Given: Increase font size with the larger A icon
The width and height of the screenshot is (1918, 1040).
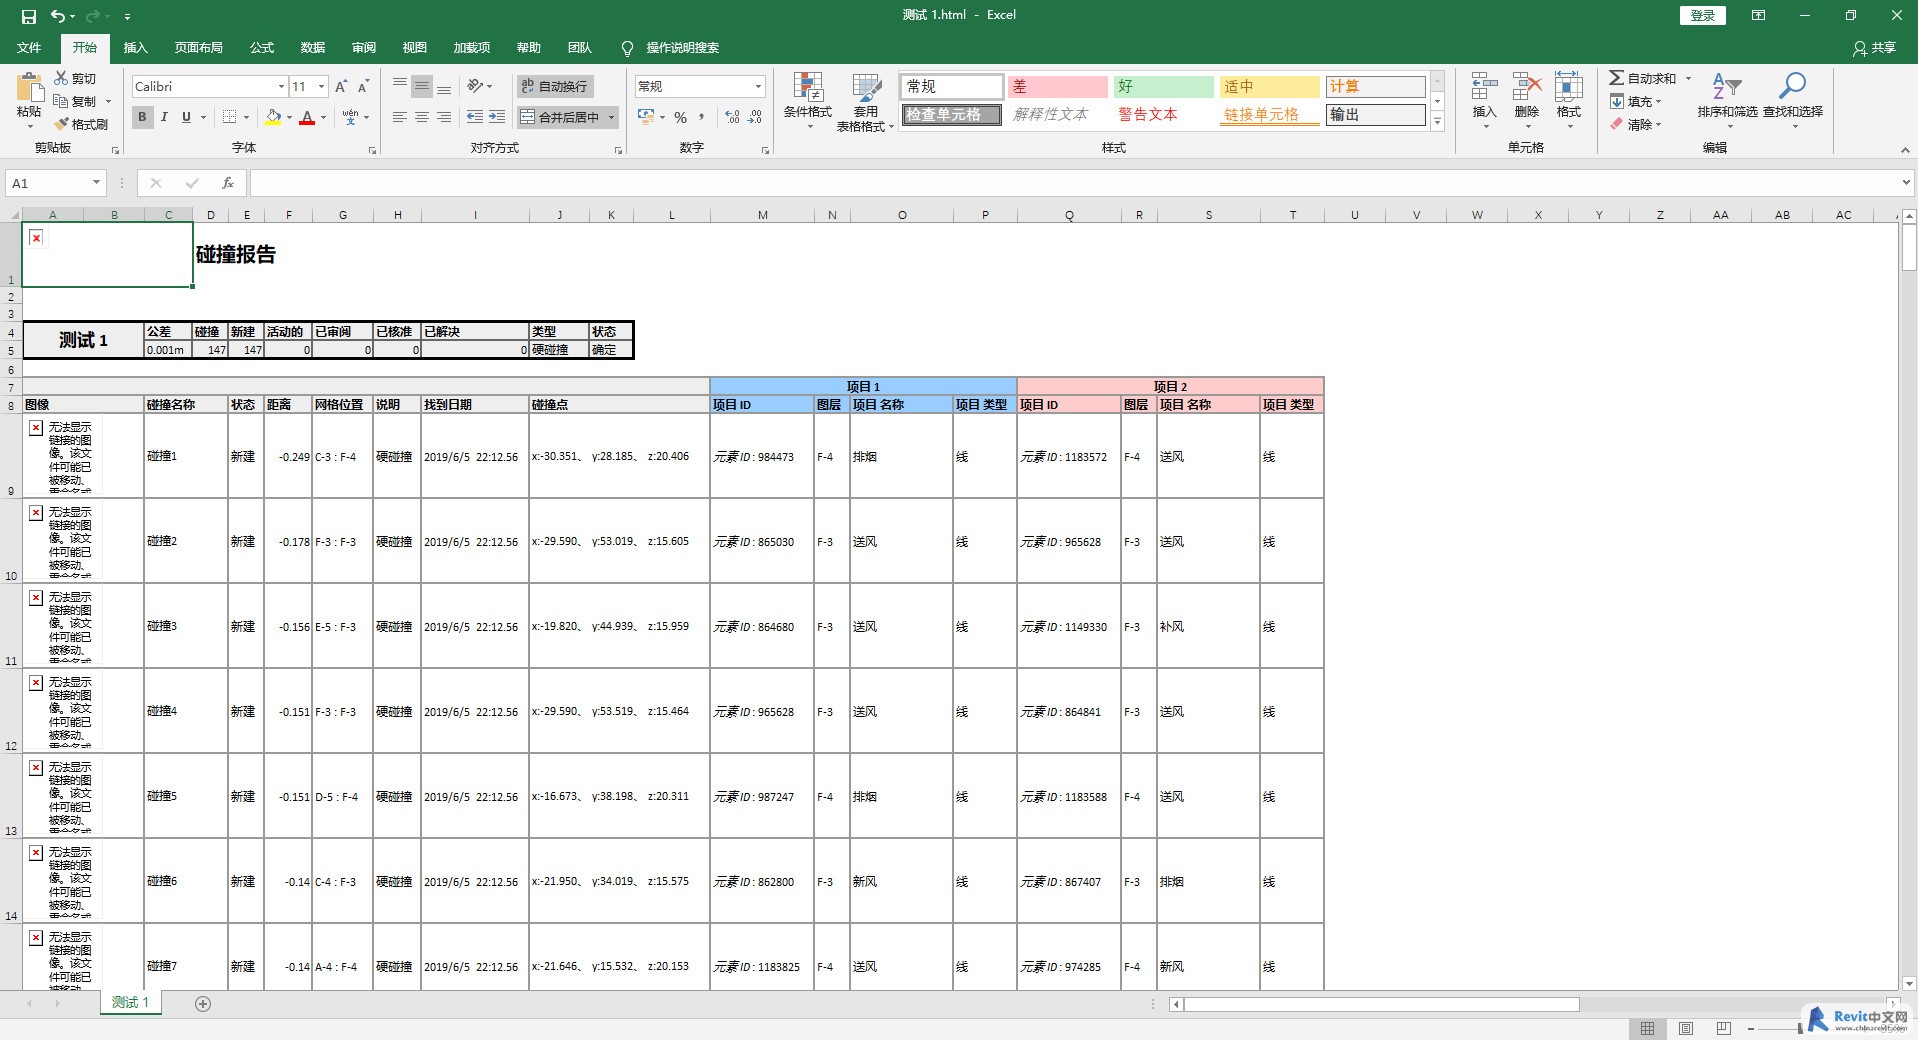Looking at the screenshot, I should pos(341,87).
